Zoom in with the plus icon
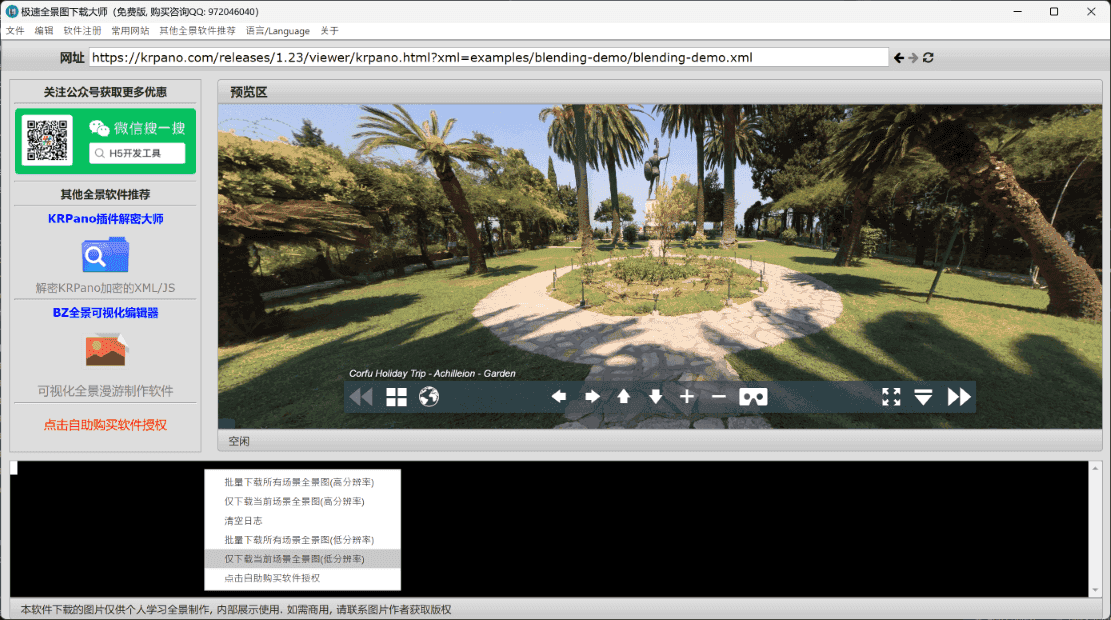1111x620 pixels. click(x=687, y=397)
